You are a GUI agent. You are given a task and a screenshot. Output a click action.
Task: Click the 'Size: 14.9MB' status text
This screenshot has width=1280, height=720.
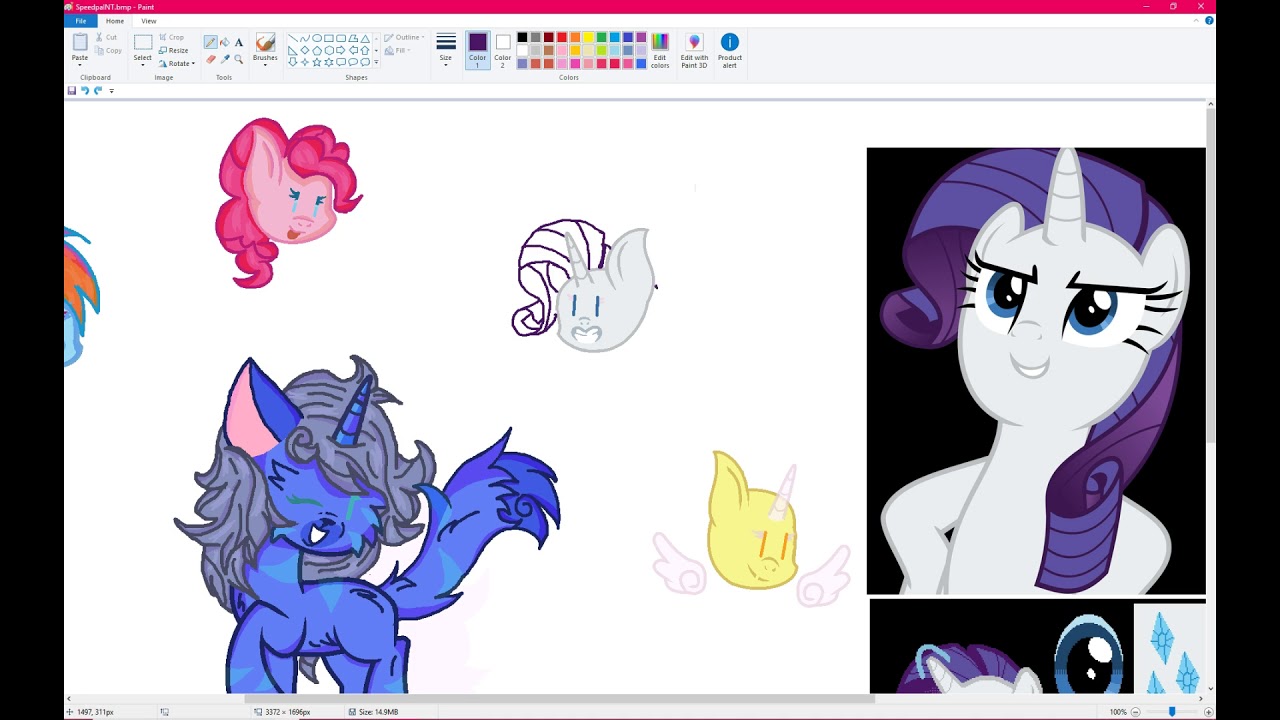point(378,712)
